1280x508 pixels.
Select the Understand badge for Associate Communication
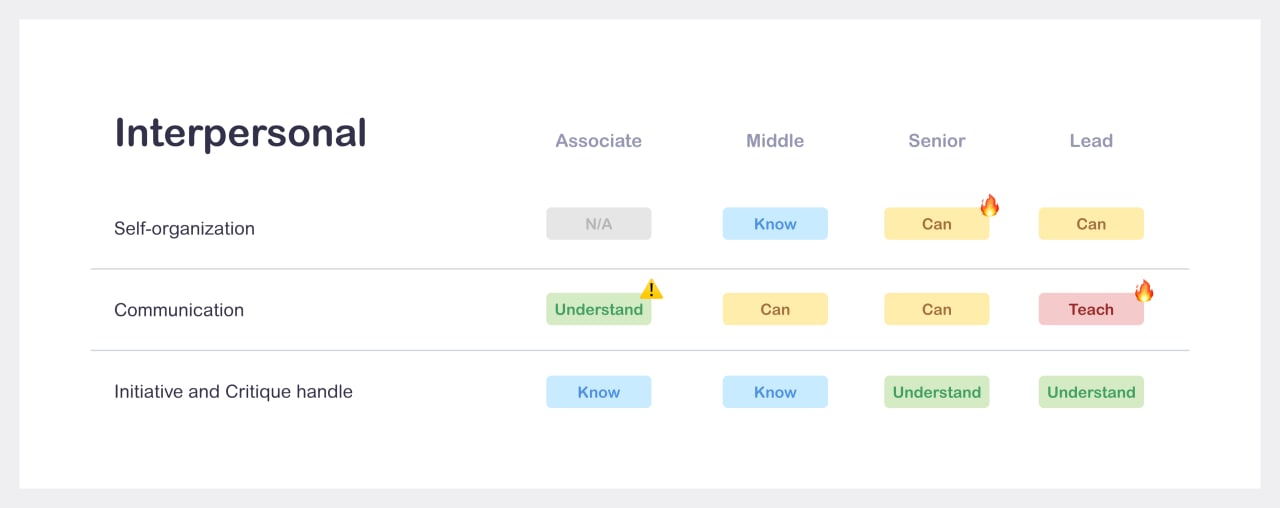point(599,309)
